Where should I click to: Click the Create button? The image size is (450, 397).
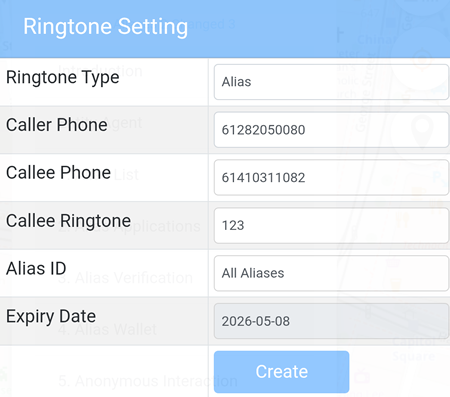pyautogui.click(x=281, y=372)
